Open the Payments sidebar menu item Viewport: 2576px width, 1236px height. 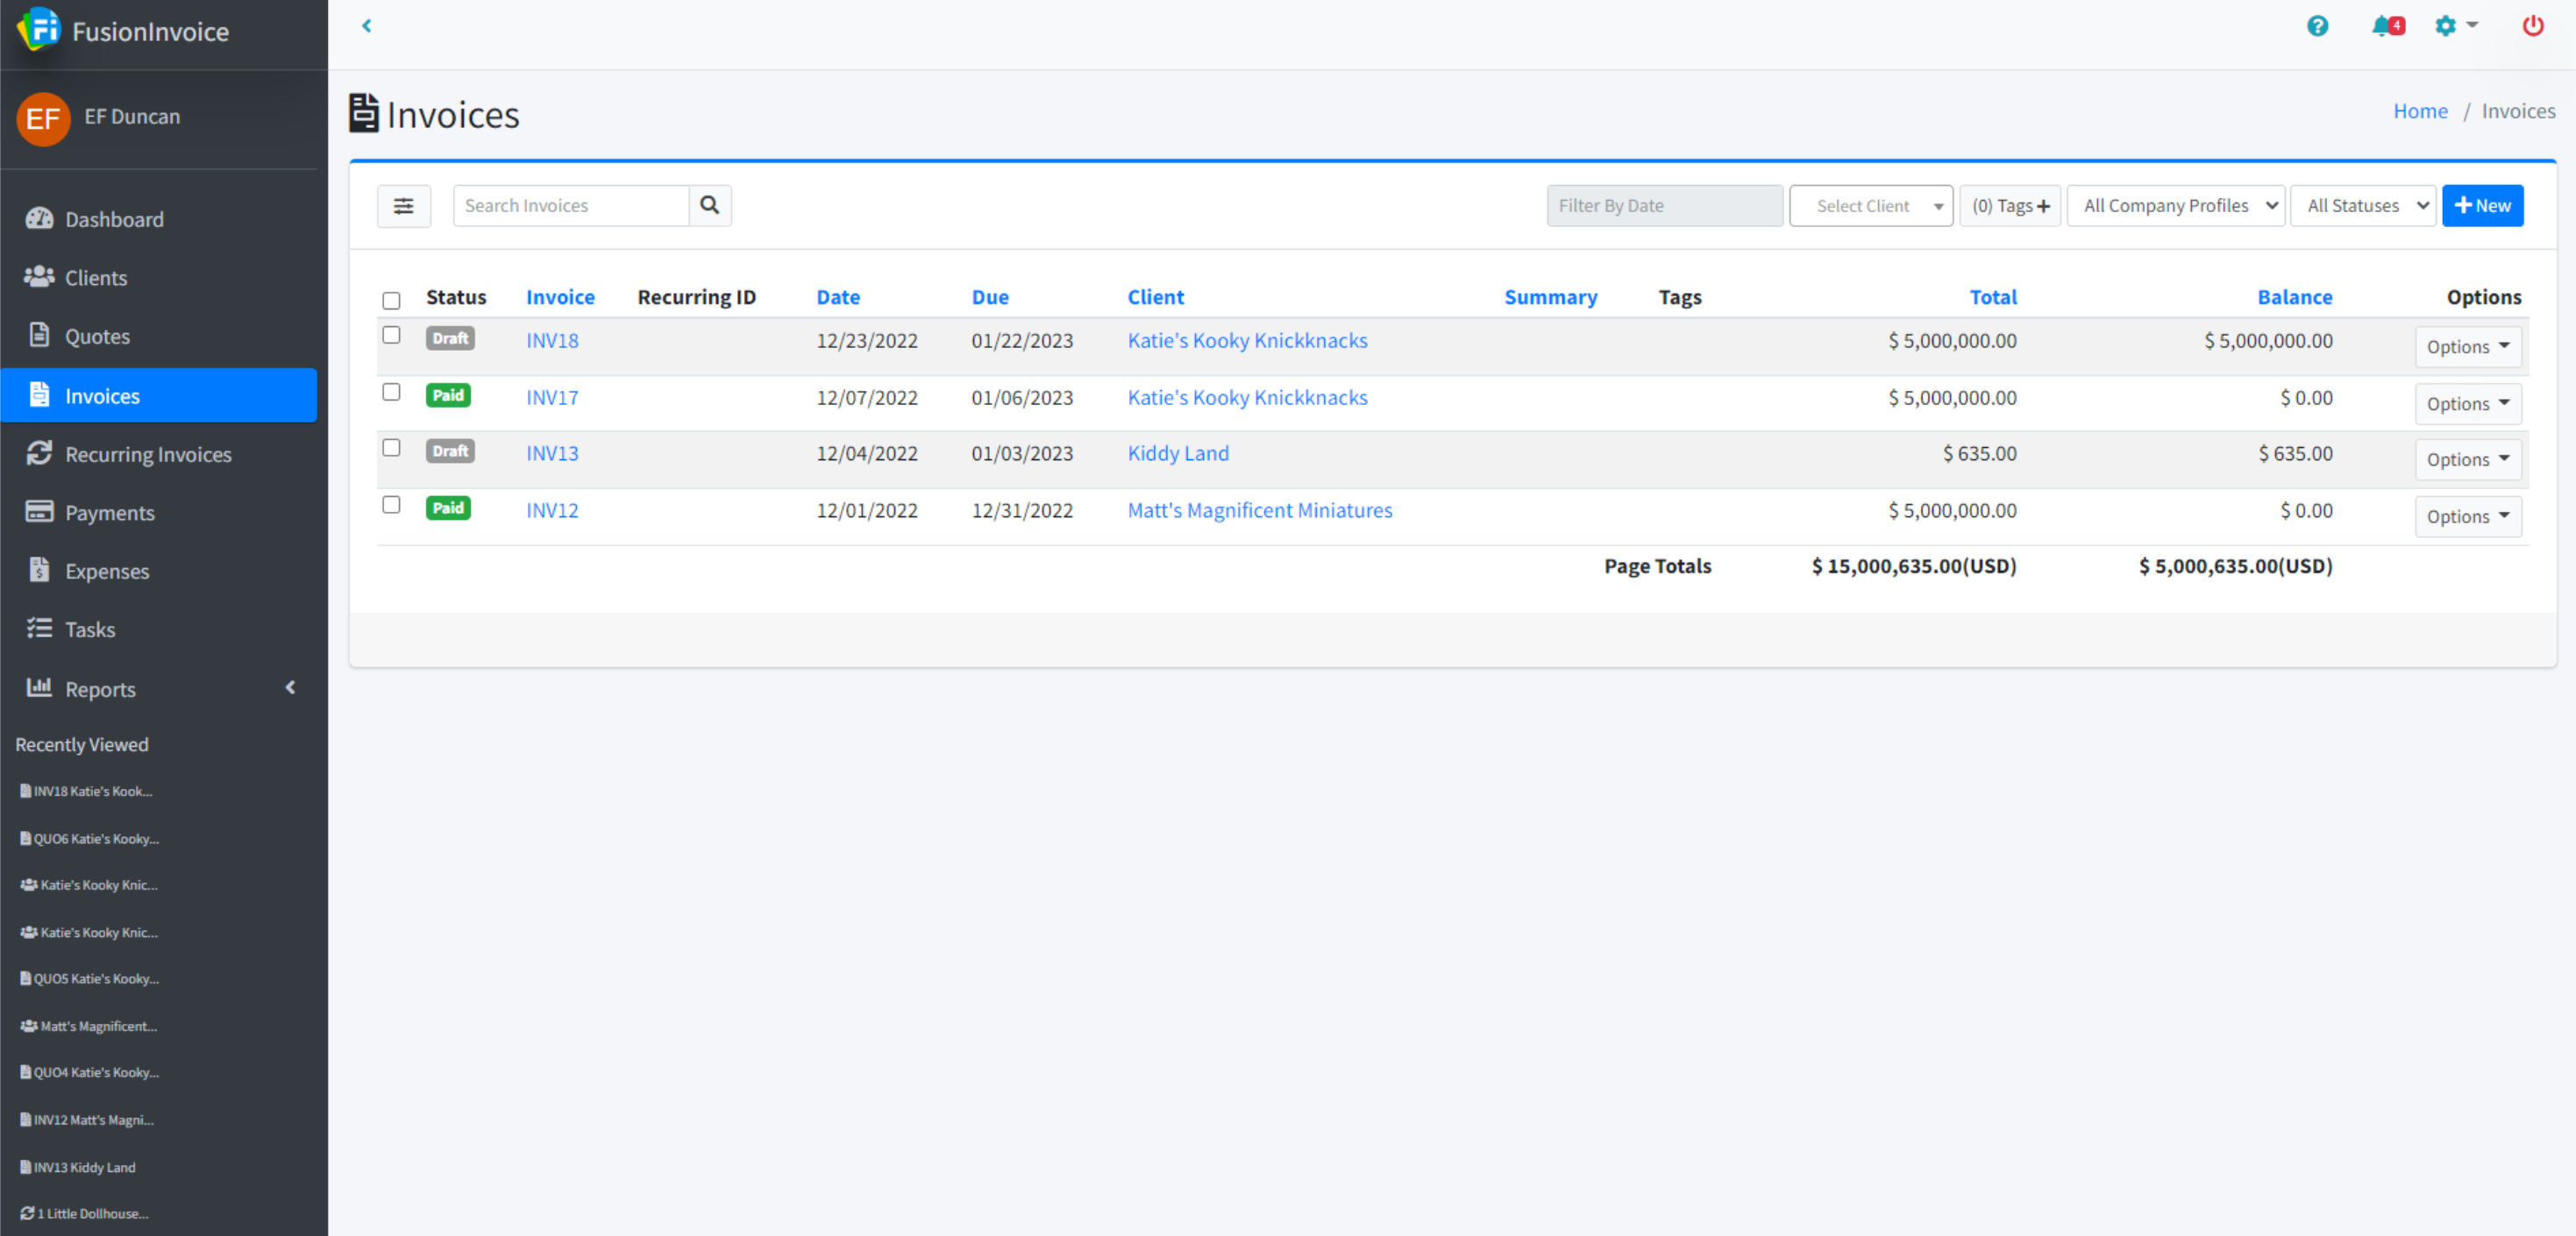point(110,513)
